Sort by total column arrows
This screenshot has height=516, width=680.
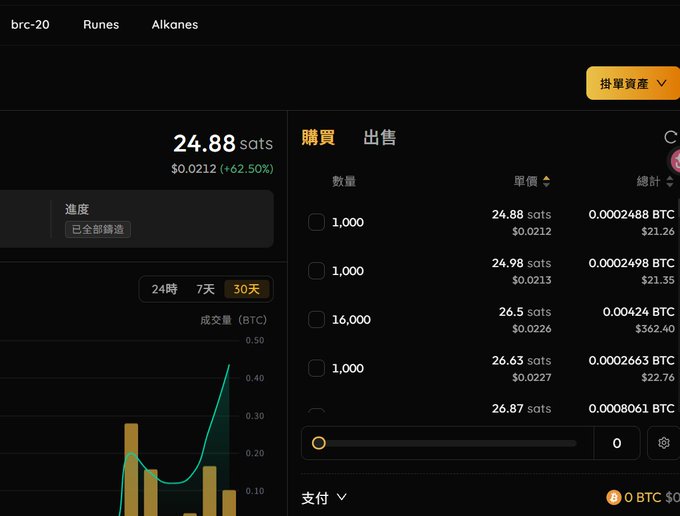point(670,181)
